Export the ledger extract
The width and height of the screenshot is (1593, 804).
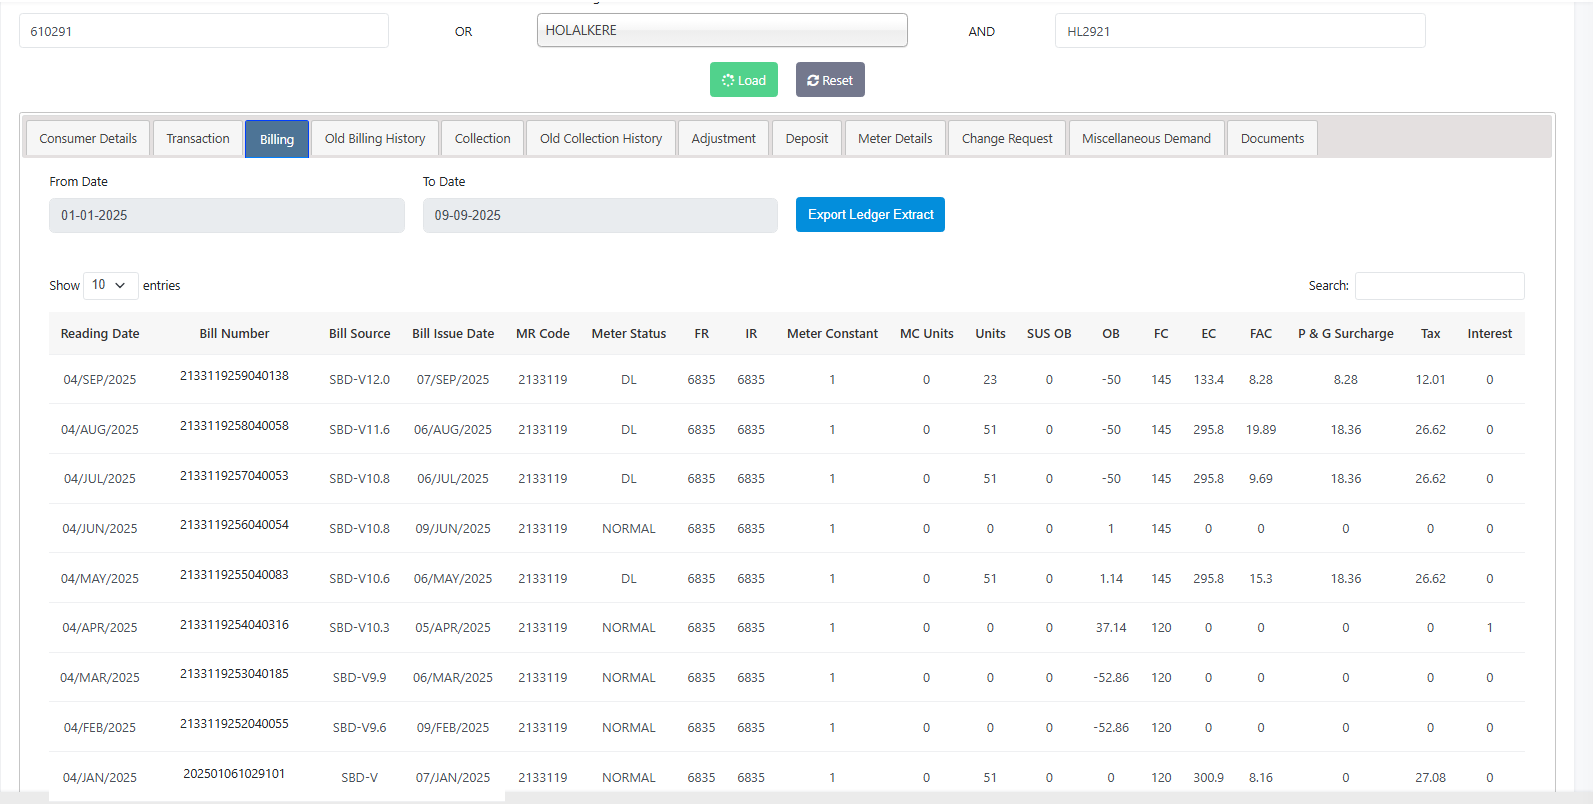pos(870,215)
